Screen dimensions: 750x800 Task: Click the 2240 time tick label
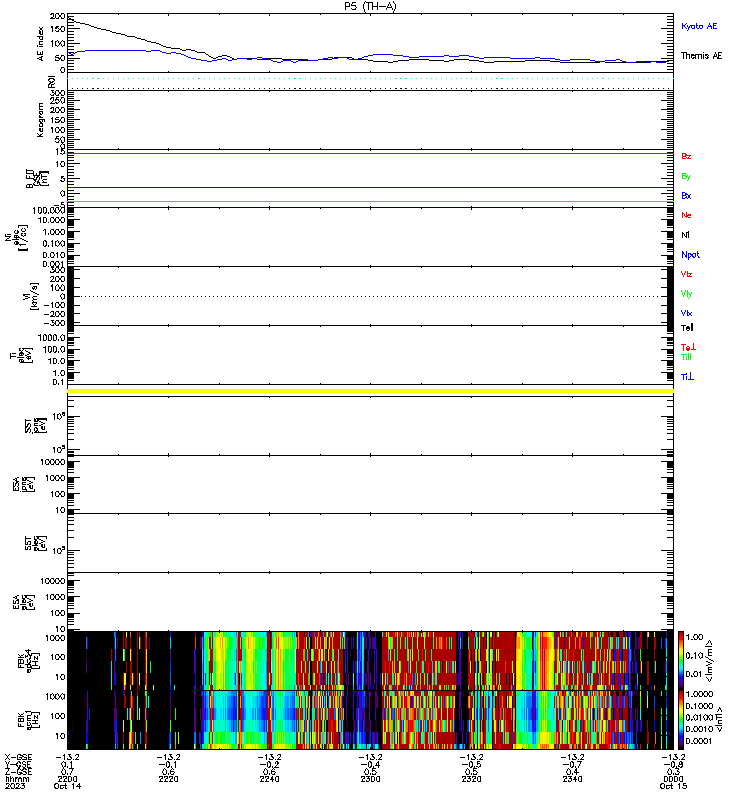pos(269,779)
